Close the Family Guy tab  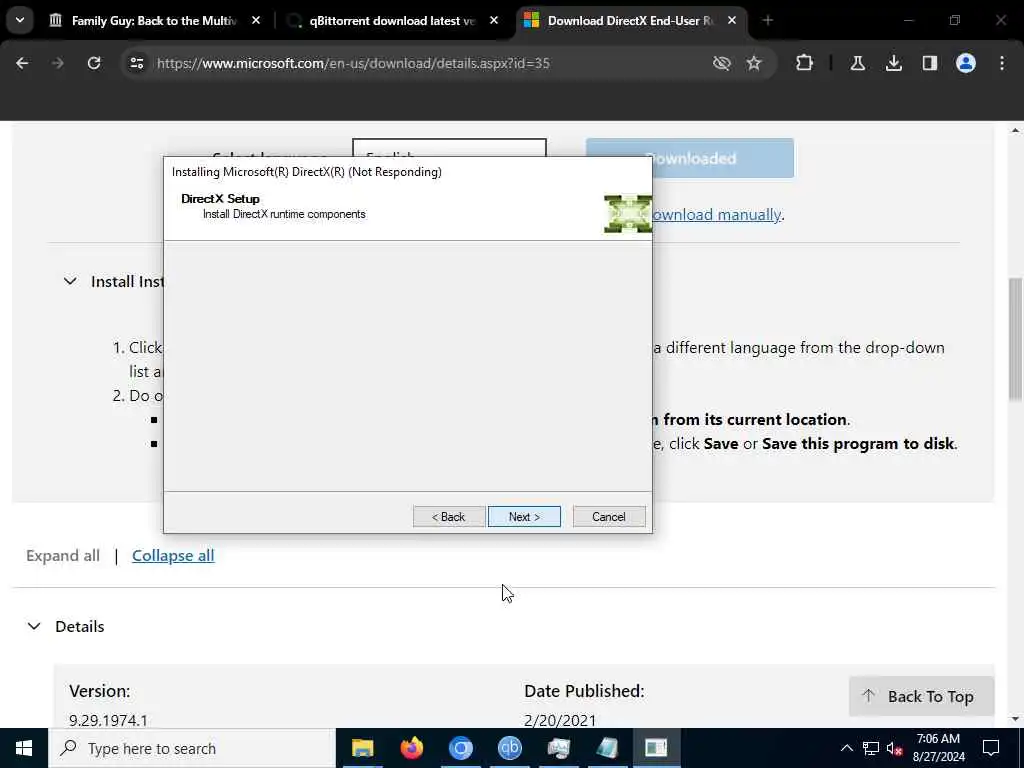256,21
